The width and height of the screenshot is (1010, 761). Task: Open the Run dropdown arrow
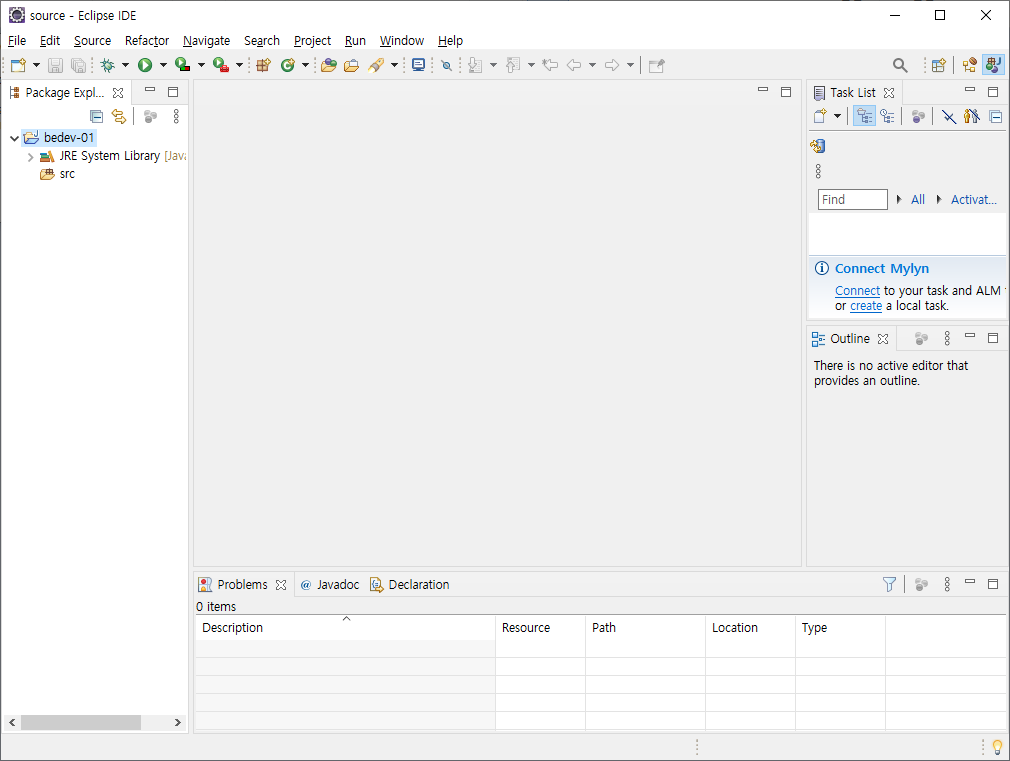tap(163, 65)
